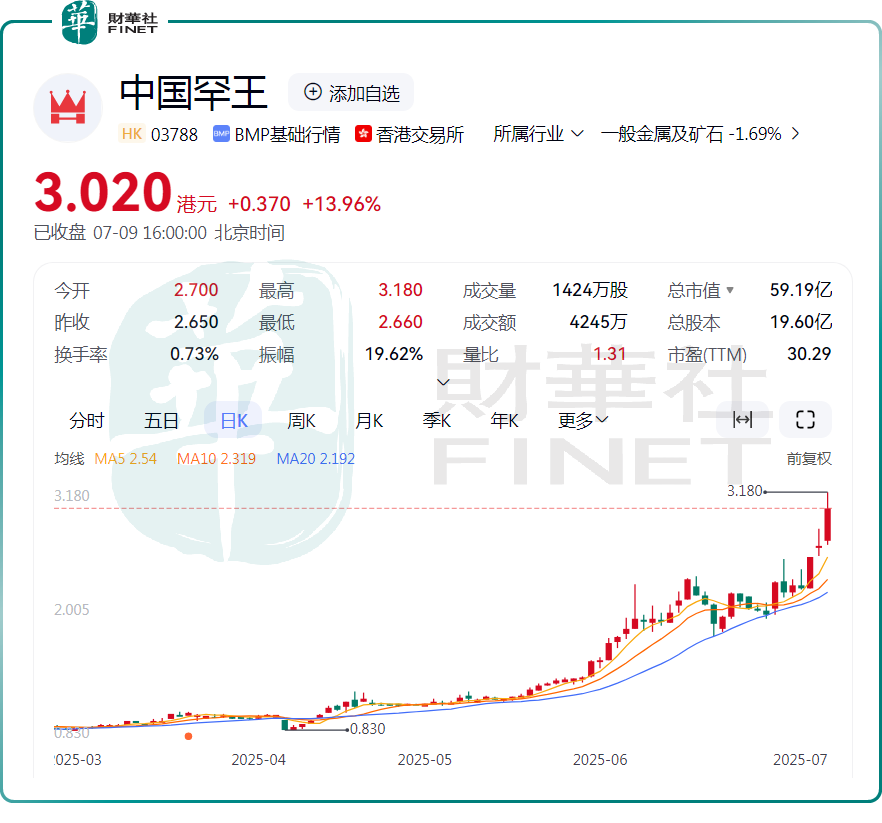Click the 成交额 value 4245万
This screenshot has width=882, height=823.
click(x=598, y=322)
